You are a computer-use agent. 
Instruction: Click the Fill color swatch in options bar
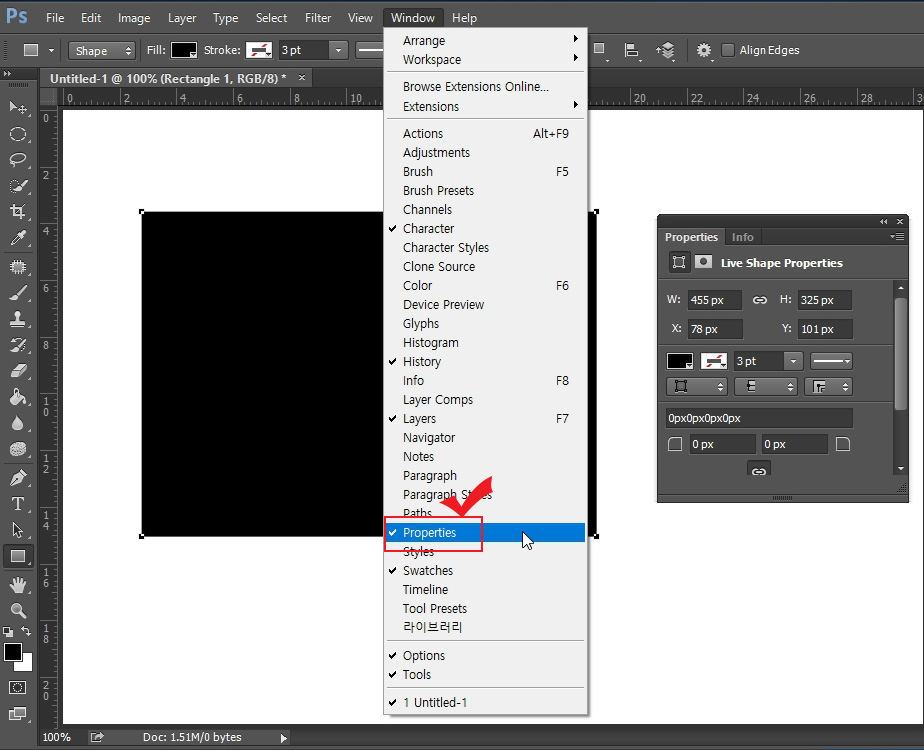(184, 50)
